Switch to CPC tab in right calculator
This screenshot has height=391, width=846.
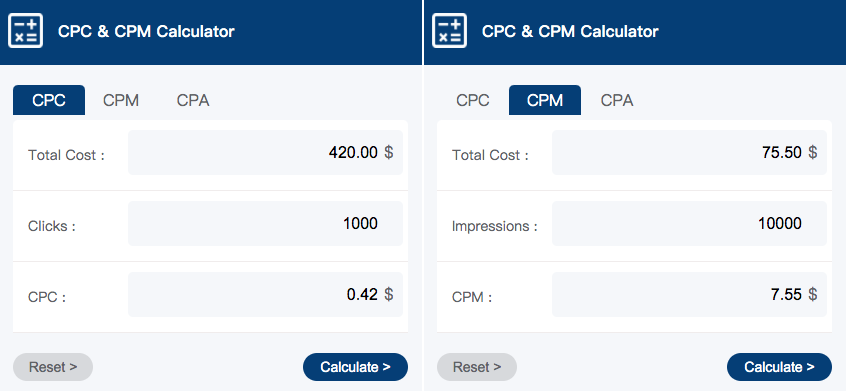473,100
